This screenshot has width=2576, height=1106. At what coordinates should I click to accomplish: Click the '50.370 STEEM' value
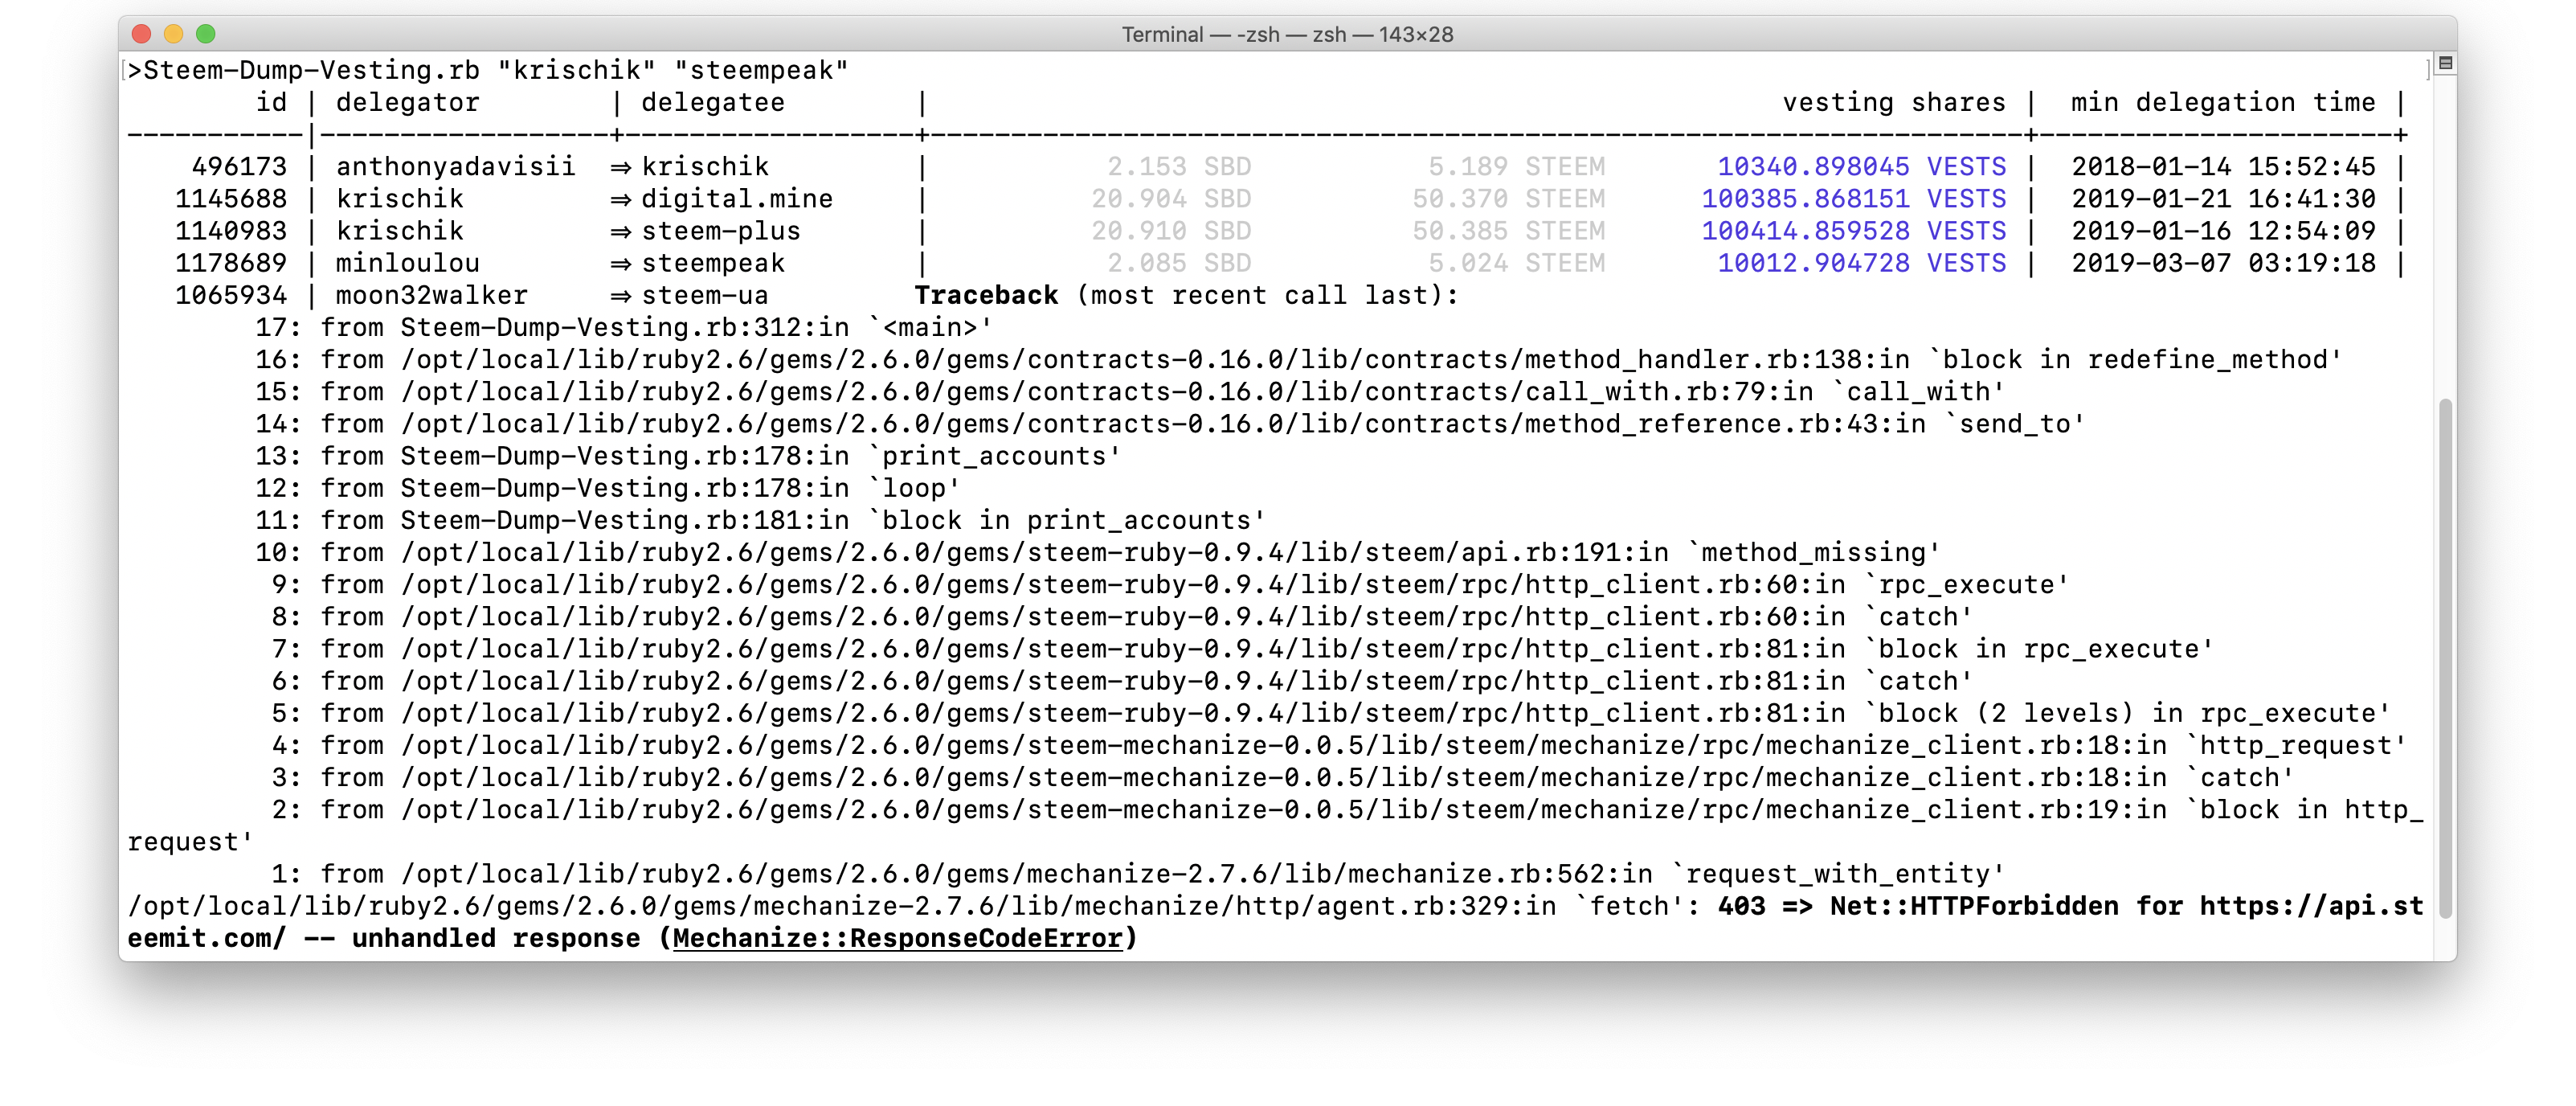[1508, 198]
